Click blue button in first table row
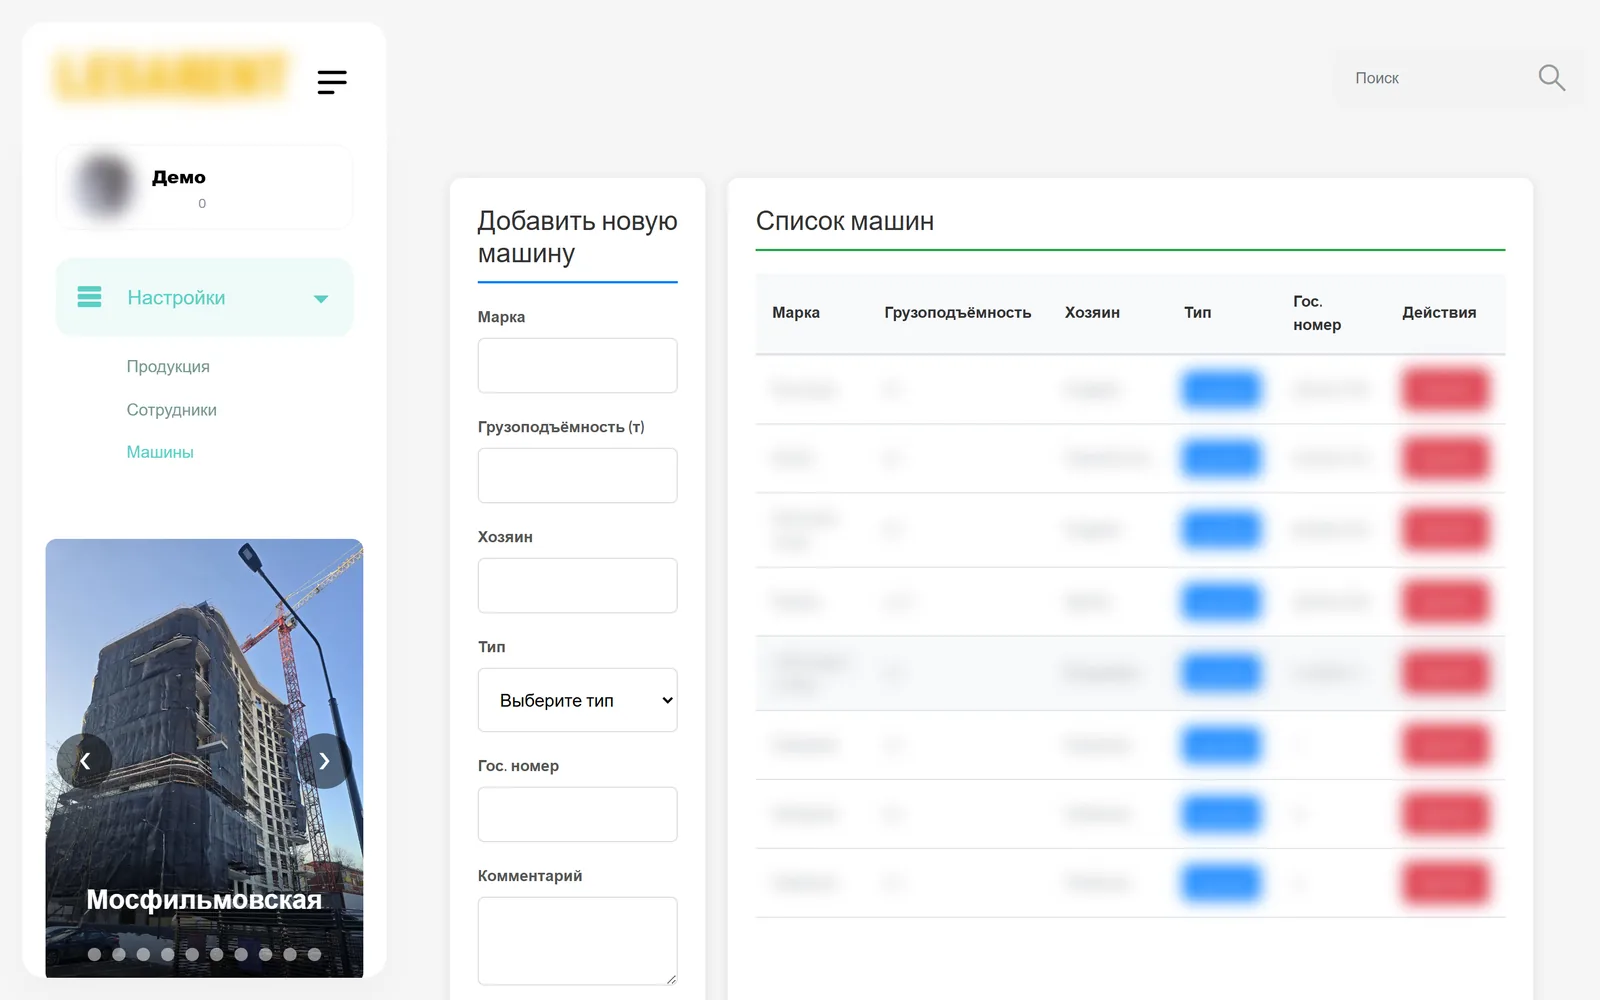Viewport: 1600px width, 1000px height. click(x=1220, y=389)
